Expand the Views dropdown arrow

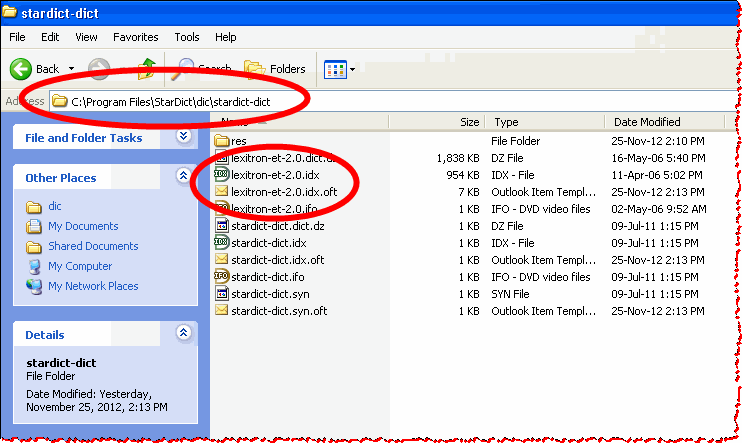(x=353, y=70)
